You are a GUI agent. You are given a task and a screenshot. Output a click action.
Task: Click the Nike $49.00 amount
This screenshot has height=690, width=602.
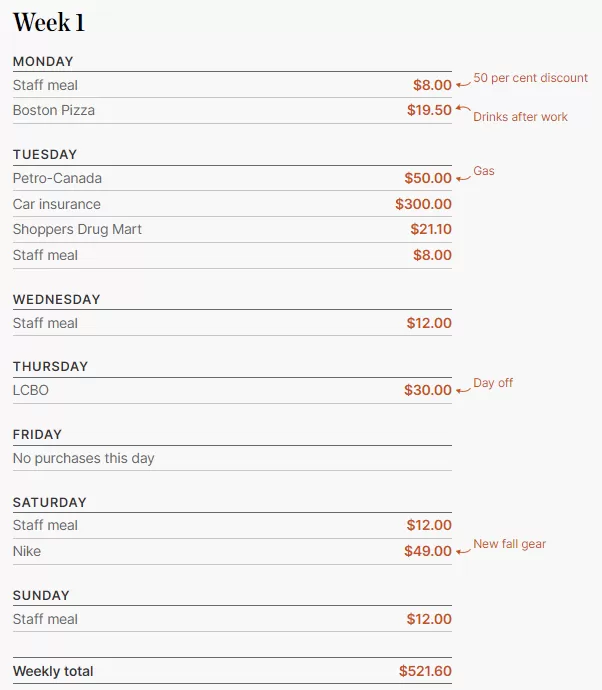click(428, 551)
